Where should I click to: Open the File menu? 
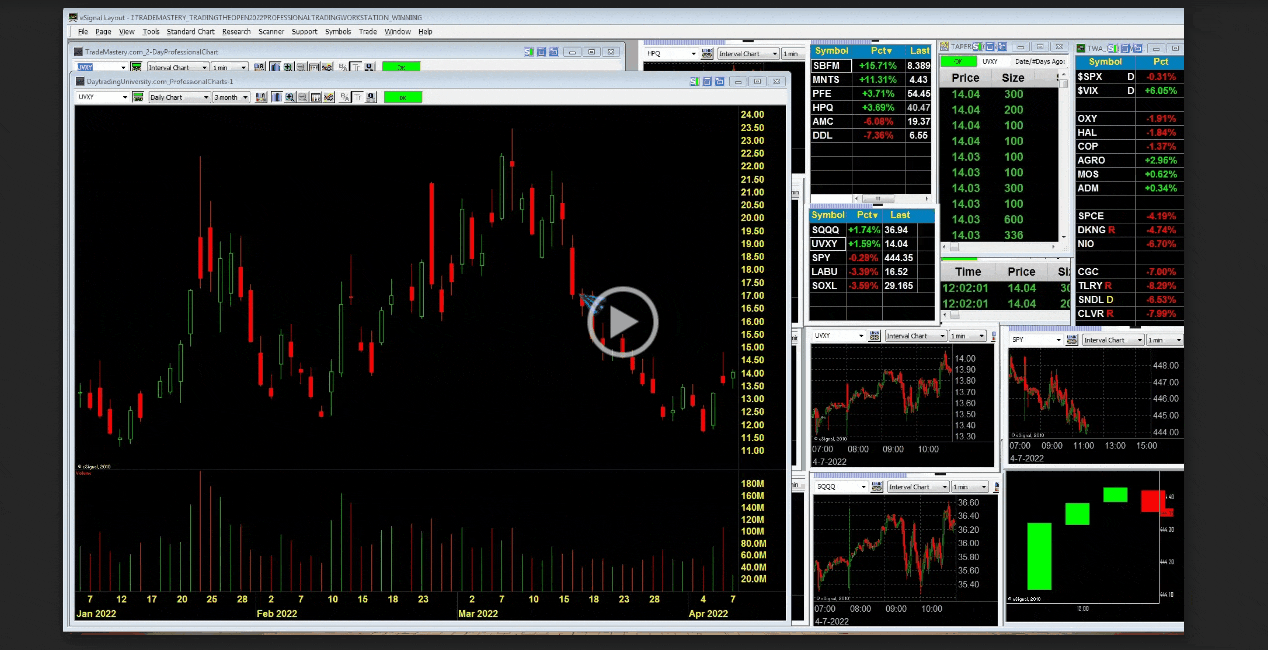click(x=83, y=32)
